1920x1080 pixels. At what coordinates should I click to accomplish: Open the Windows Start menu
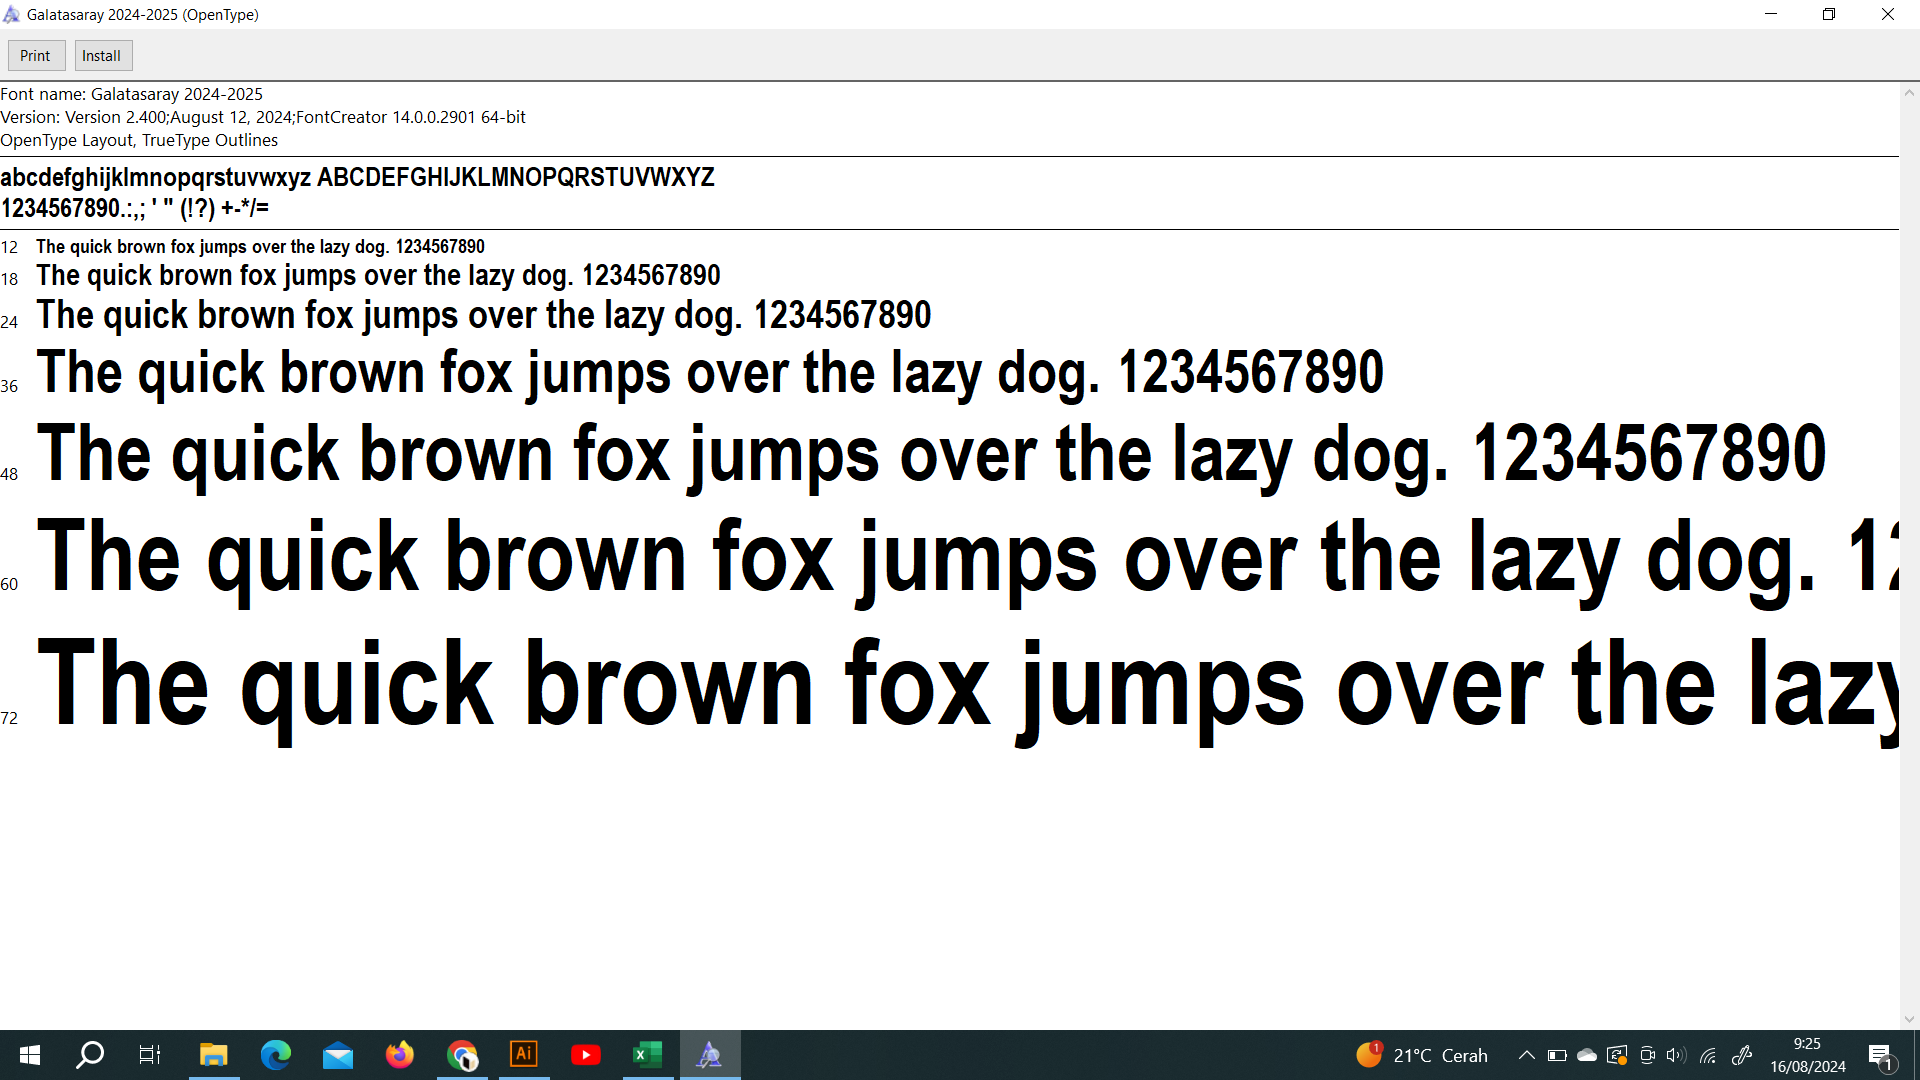pos(30,1055)
